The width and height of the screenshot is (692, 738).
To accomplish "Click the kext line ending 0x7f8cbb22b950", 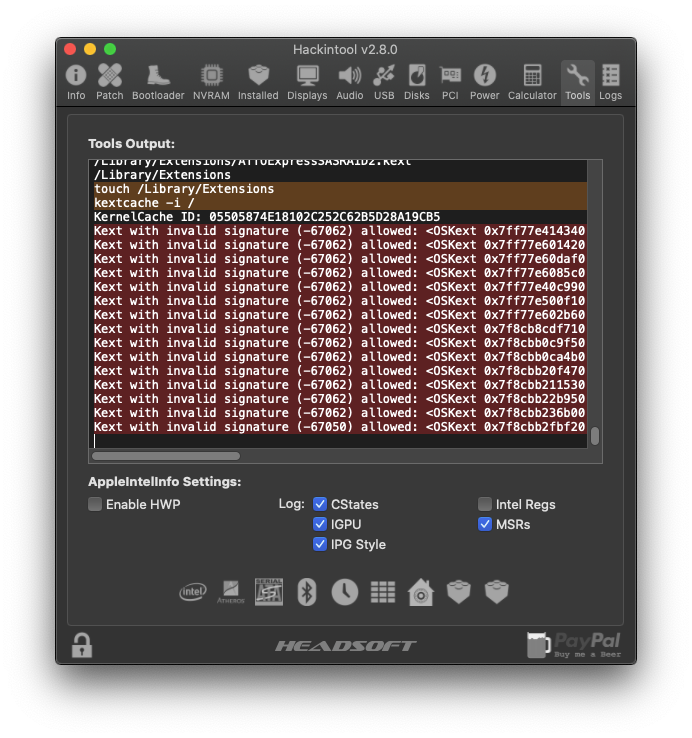I will (340, 399).
